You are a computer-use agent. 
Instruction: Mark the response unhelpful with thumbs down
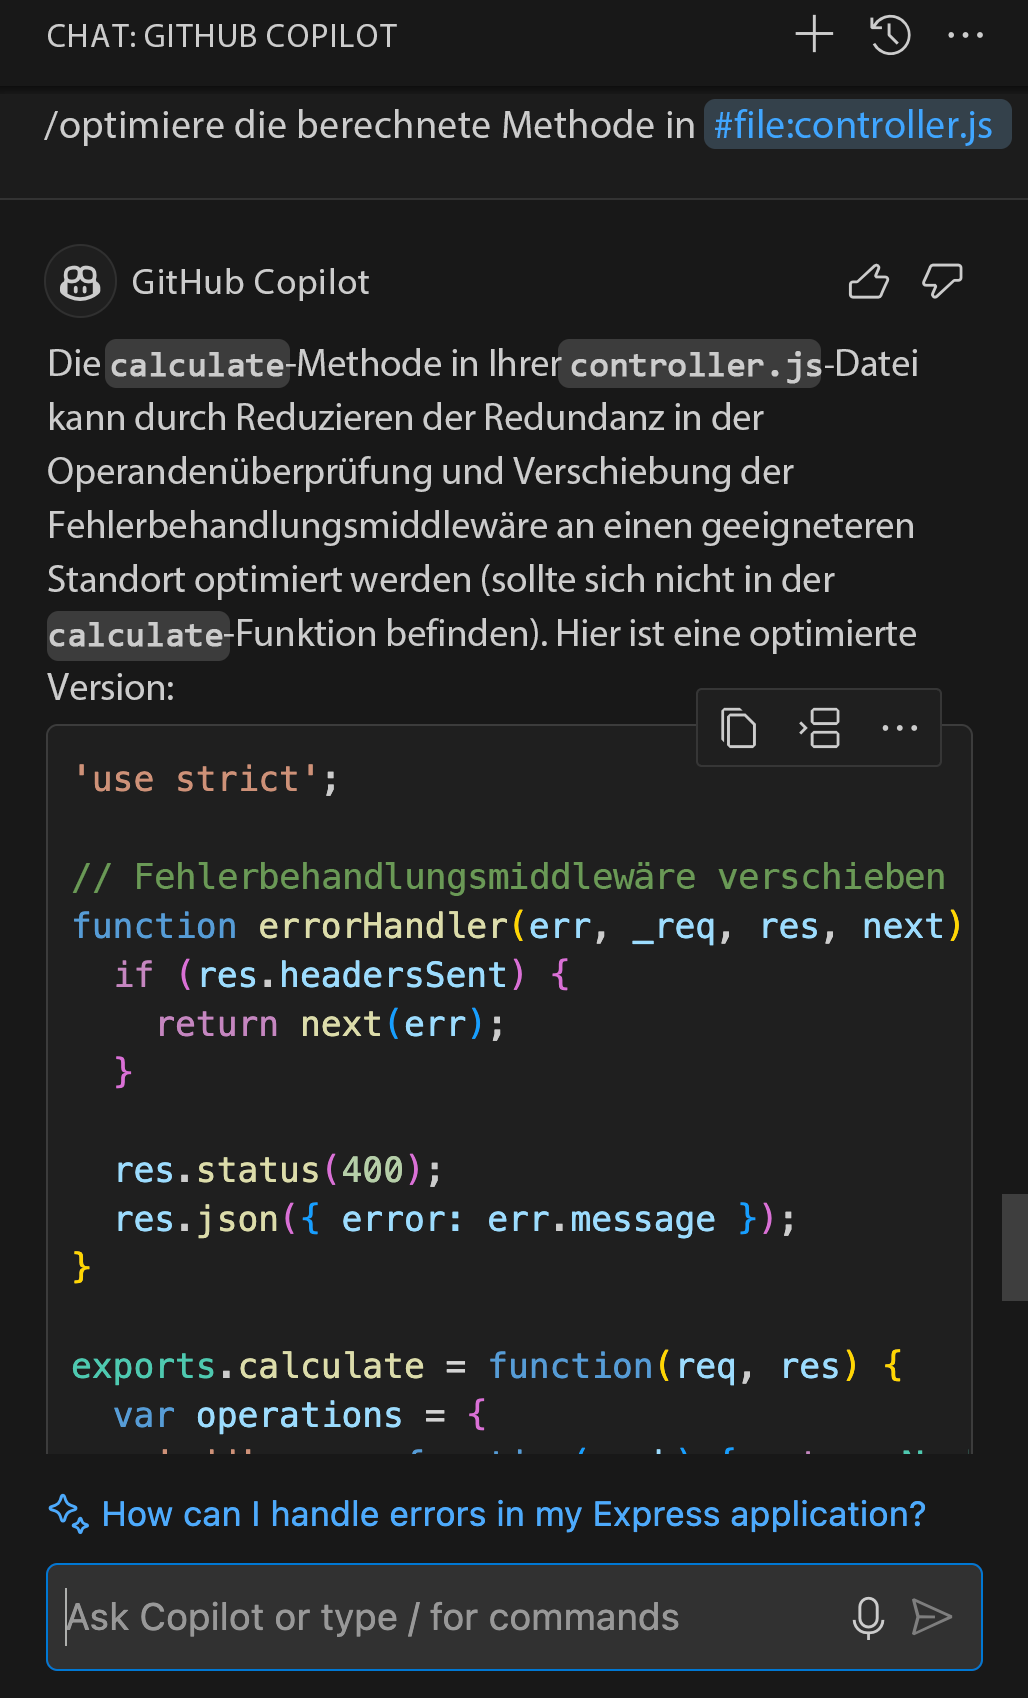pos(941,282)
